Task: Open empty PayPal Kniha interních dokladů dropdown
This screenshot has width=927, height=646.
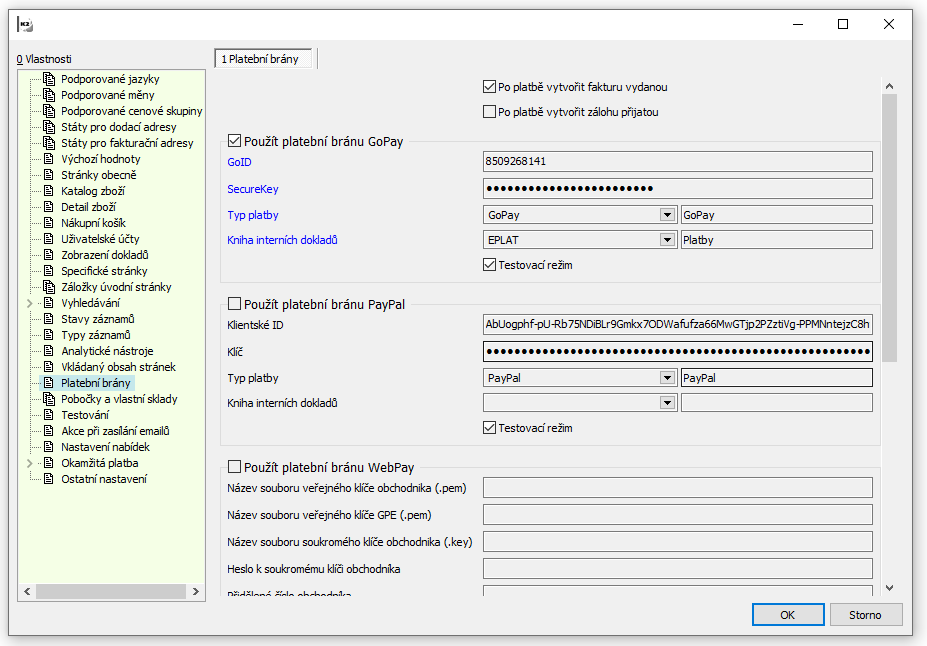Action: 667,402
